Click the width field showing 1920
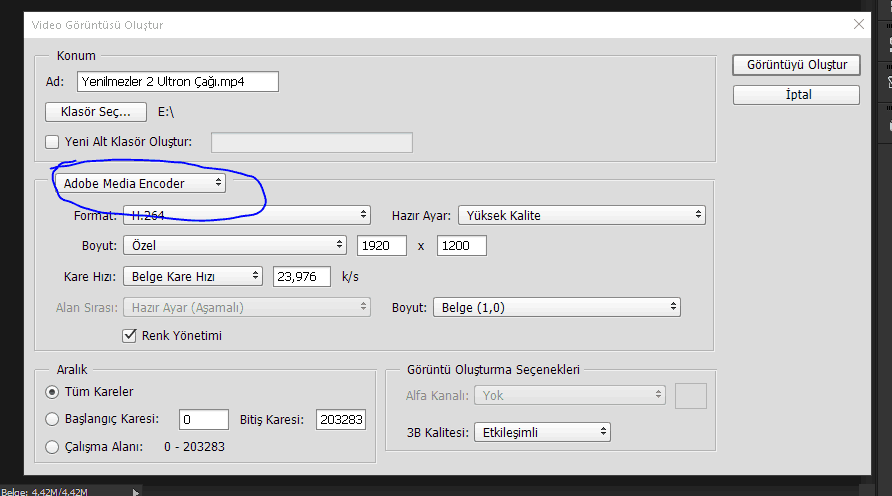 point(382,246)
